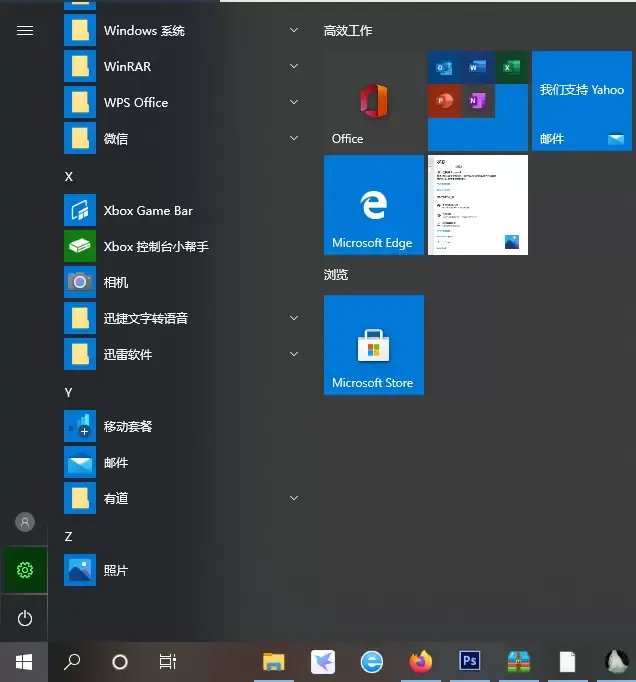Click the 浏览 group title
Viewport: 636px width, 682px height.
click(336, 275)
